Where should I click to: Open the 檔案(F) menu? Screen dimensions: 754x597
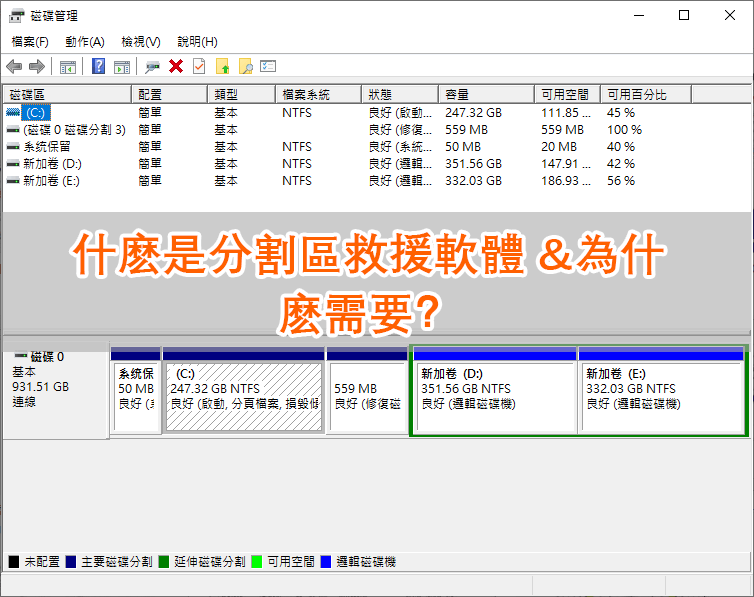pos(30,42)
